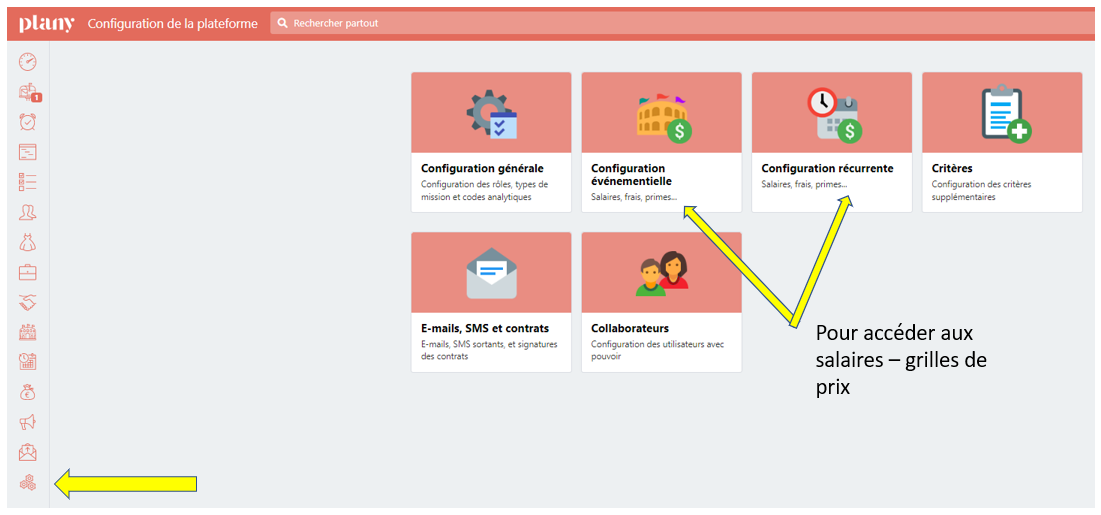The height and width of the screenshot is (515, 1101).
Task: Open the dashboard gauge icon in sidebar
Action: pos(28,62)
